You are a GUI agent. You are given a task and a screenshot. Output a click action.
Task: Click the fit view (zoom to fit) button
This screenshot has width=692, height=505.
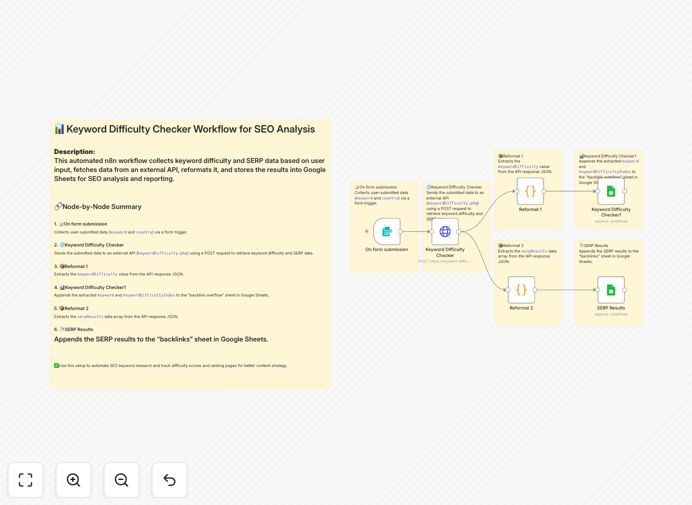point(26,480)
